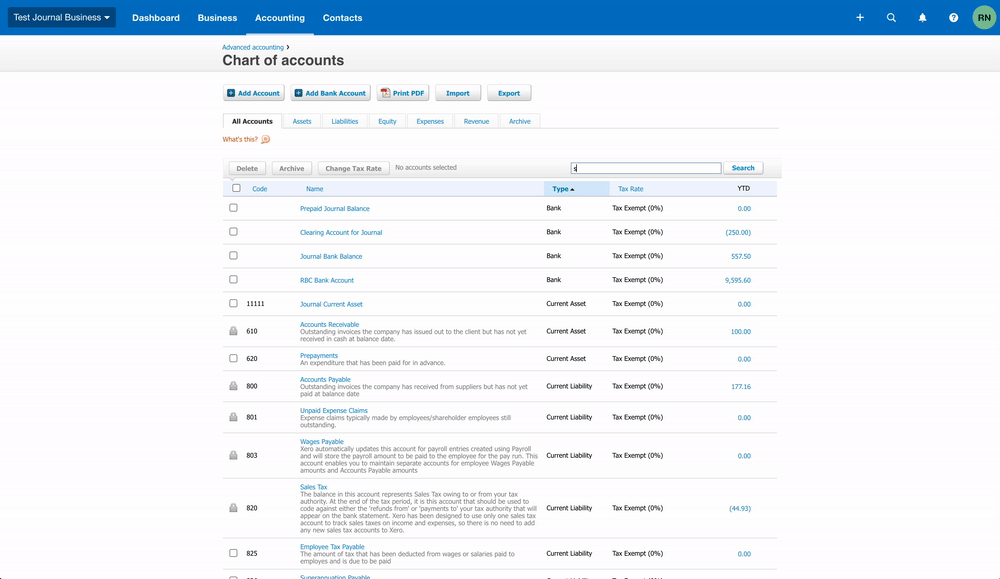This screenshot has height=579, width=1000.
Task: Click the lock icon beside Accounts Receivable
Action: 233,330
